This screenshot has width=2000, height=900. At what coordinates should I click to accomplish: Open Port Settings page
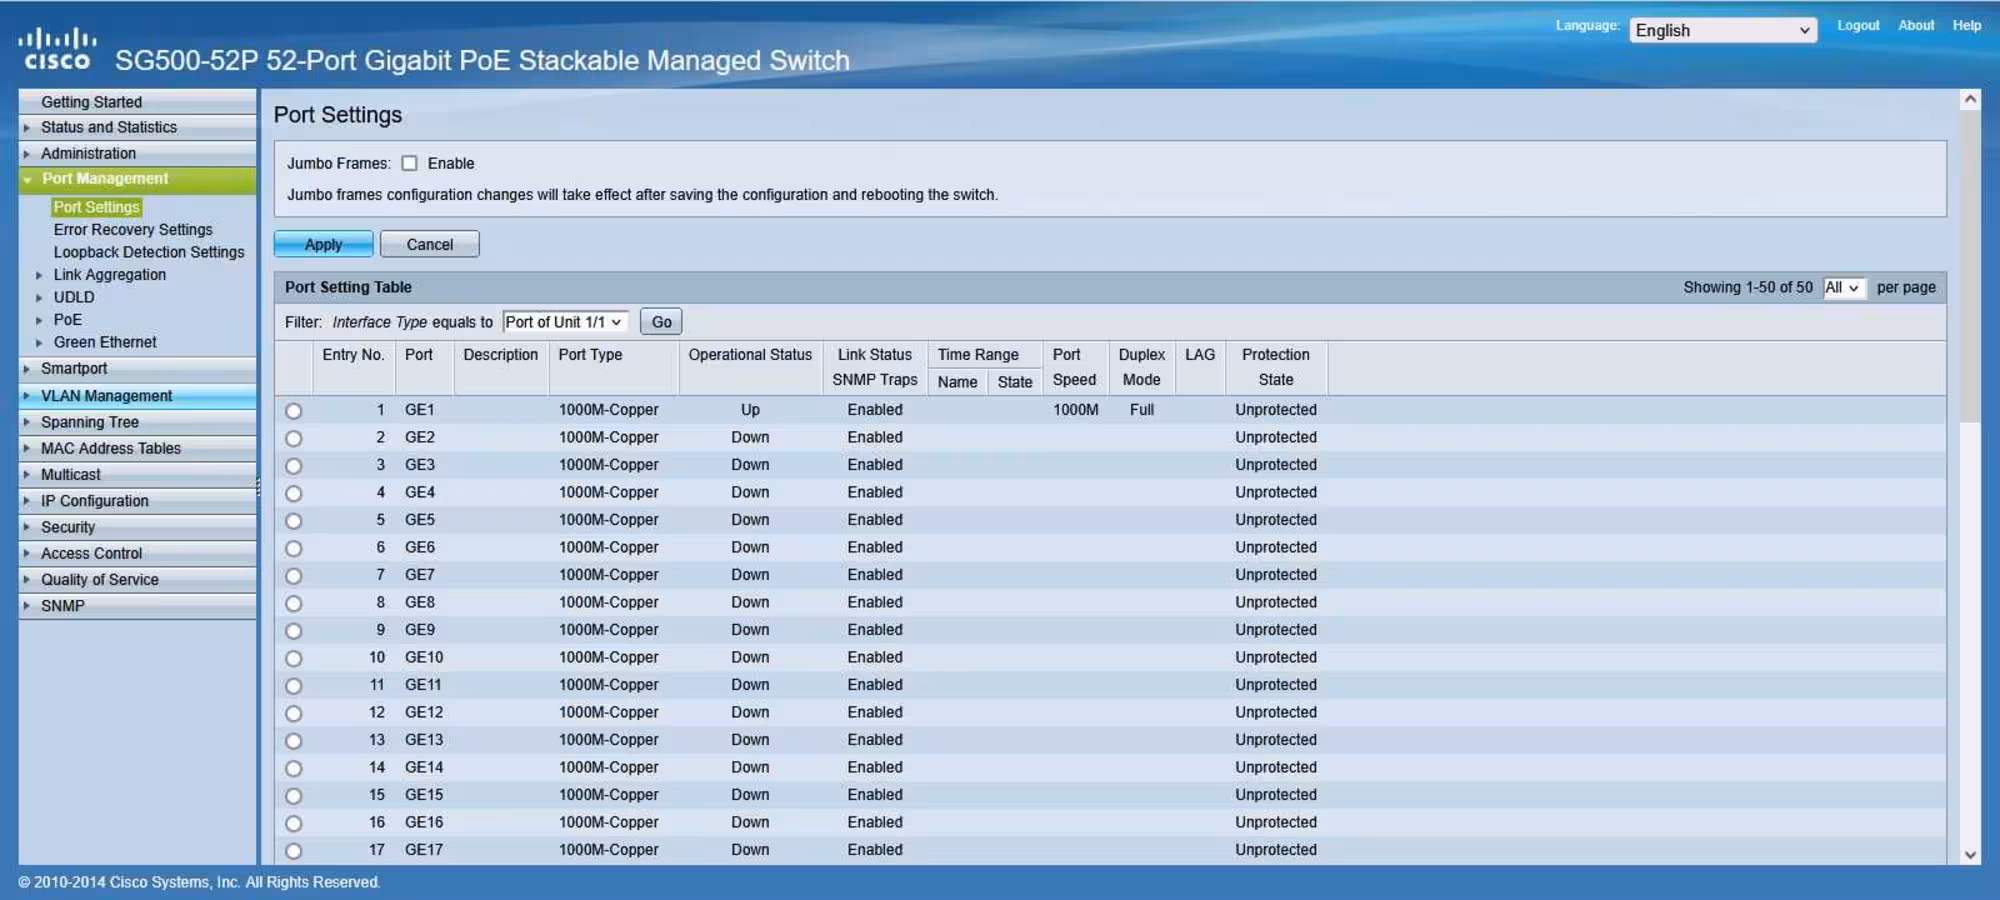(97, 207)
